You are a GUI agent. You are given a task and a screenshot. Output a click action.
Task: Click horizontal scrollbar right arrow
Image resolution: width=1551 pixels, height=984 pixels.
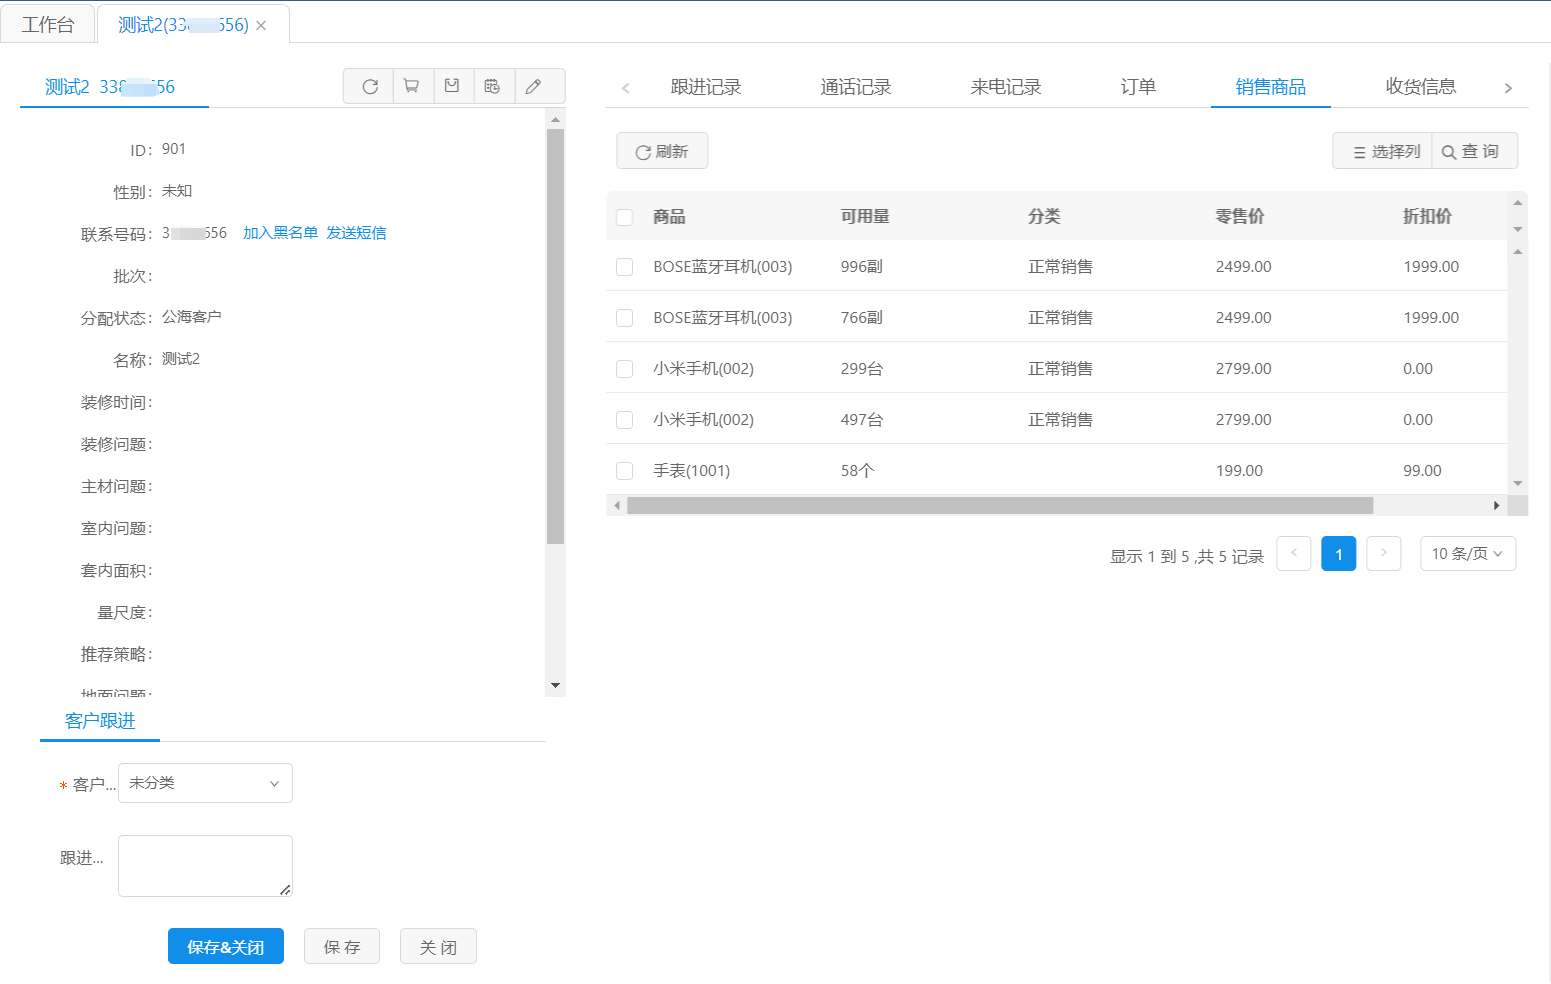click(x=1496, y=506)
